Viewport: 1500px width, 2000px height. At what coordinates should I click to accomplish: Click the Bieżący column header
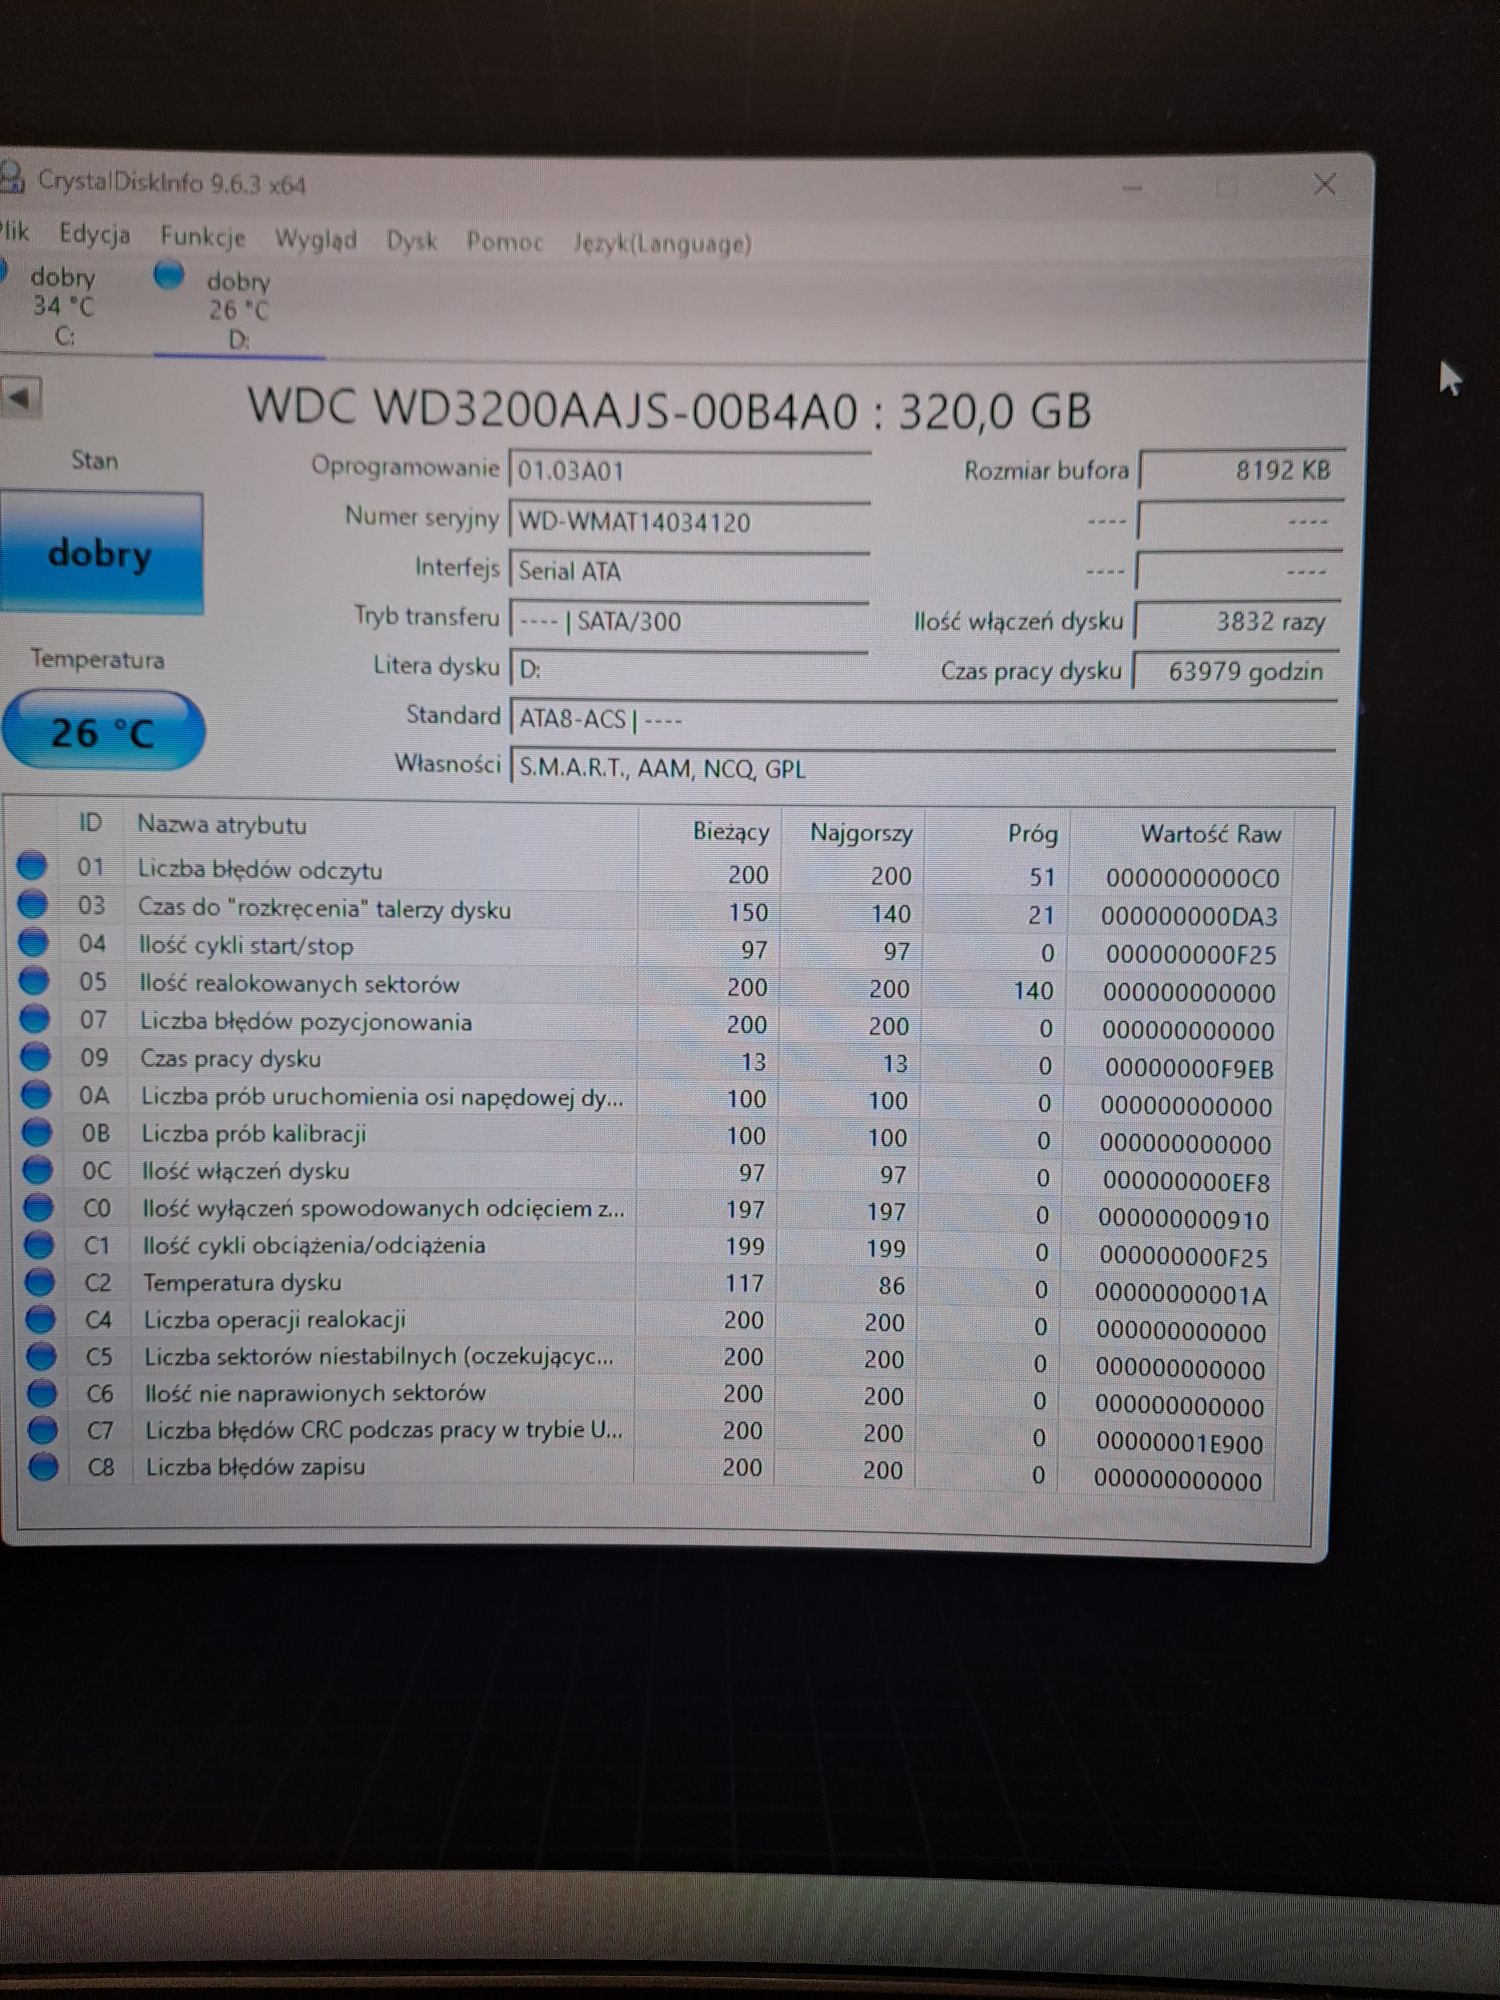tap(731, 832)
